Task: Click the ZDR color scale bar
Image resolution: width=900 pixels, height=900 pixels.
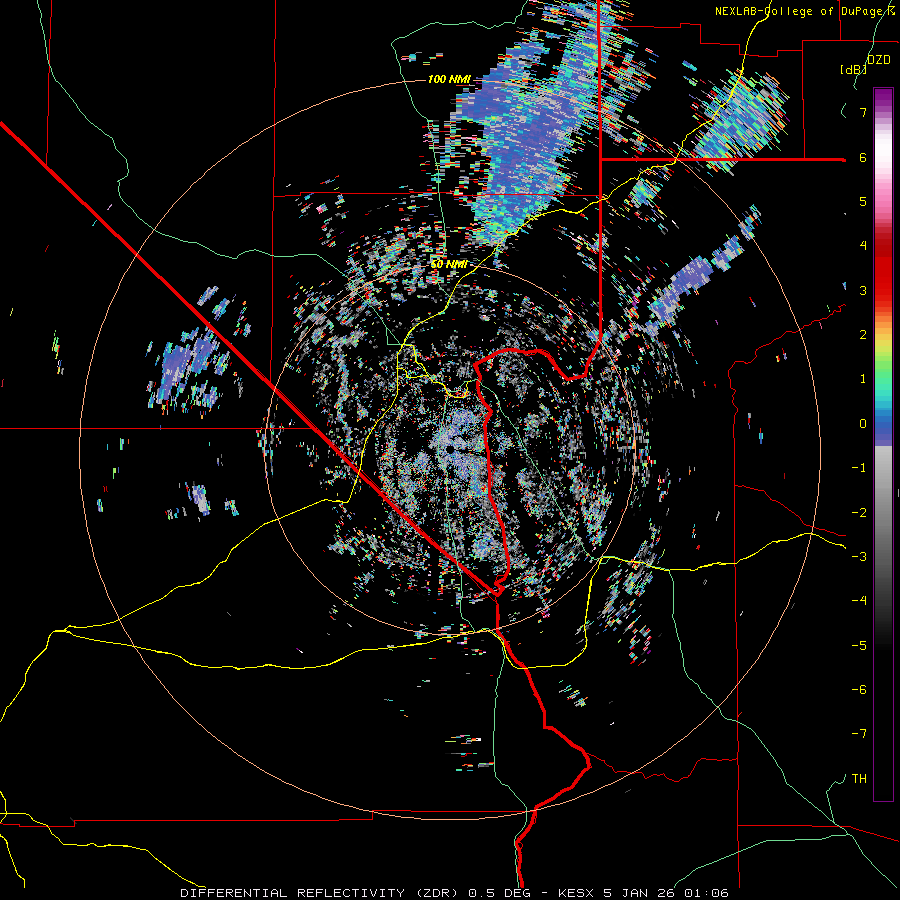Action: pyautogui.click(x=883, y=444)
